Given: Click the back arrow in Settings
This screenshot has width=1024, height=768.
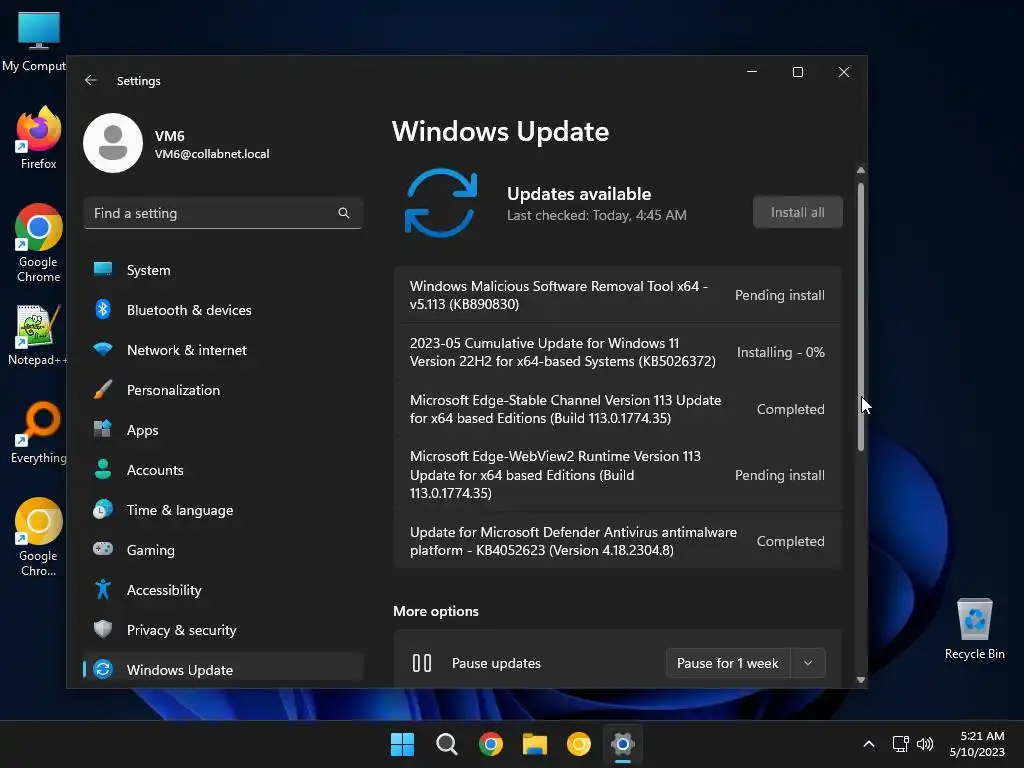Looking at the screenshot, I should 91,80.
